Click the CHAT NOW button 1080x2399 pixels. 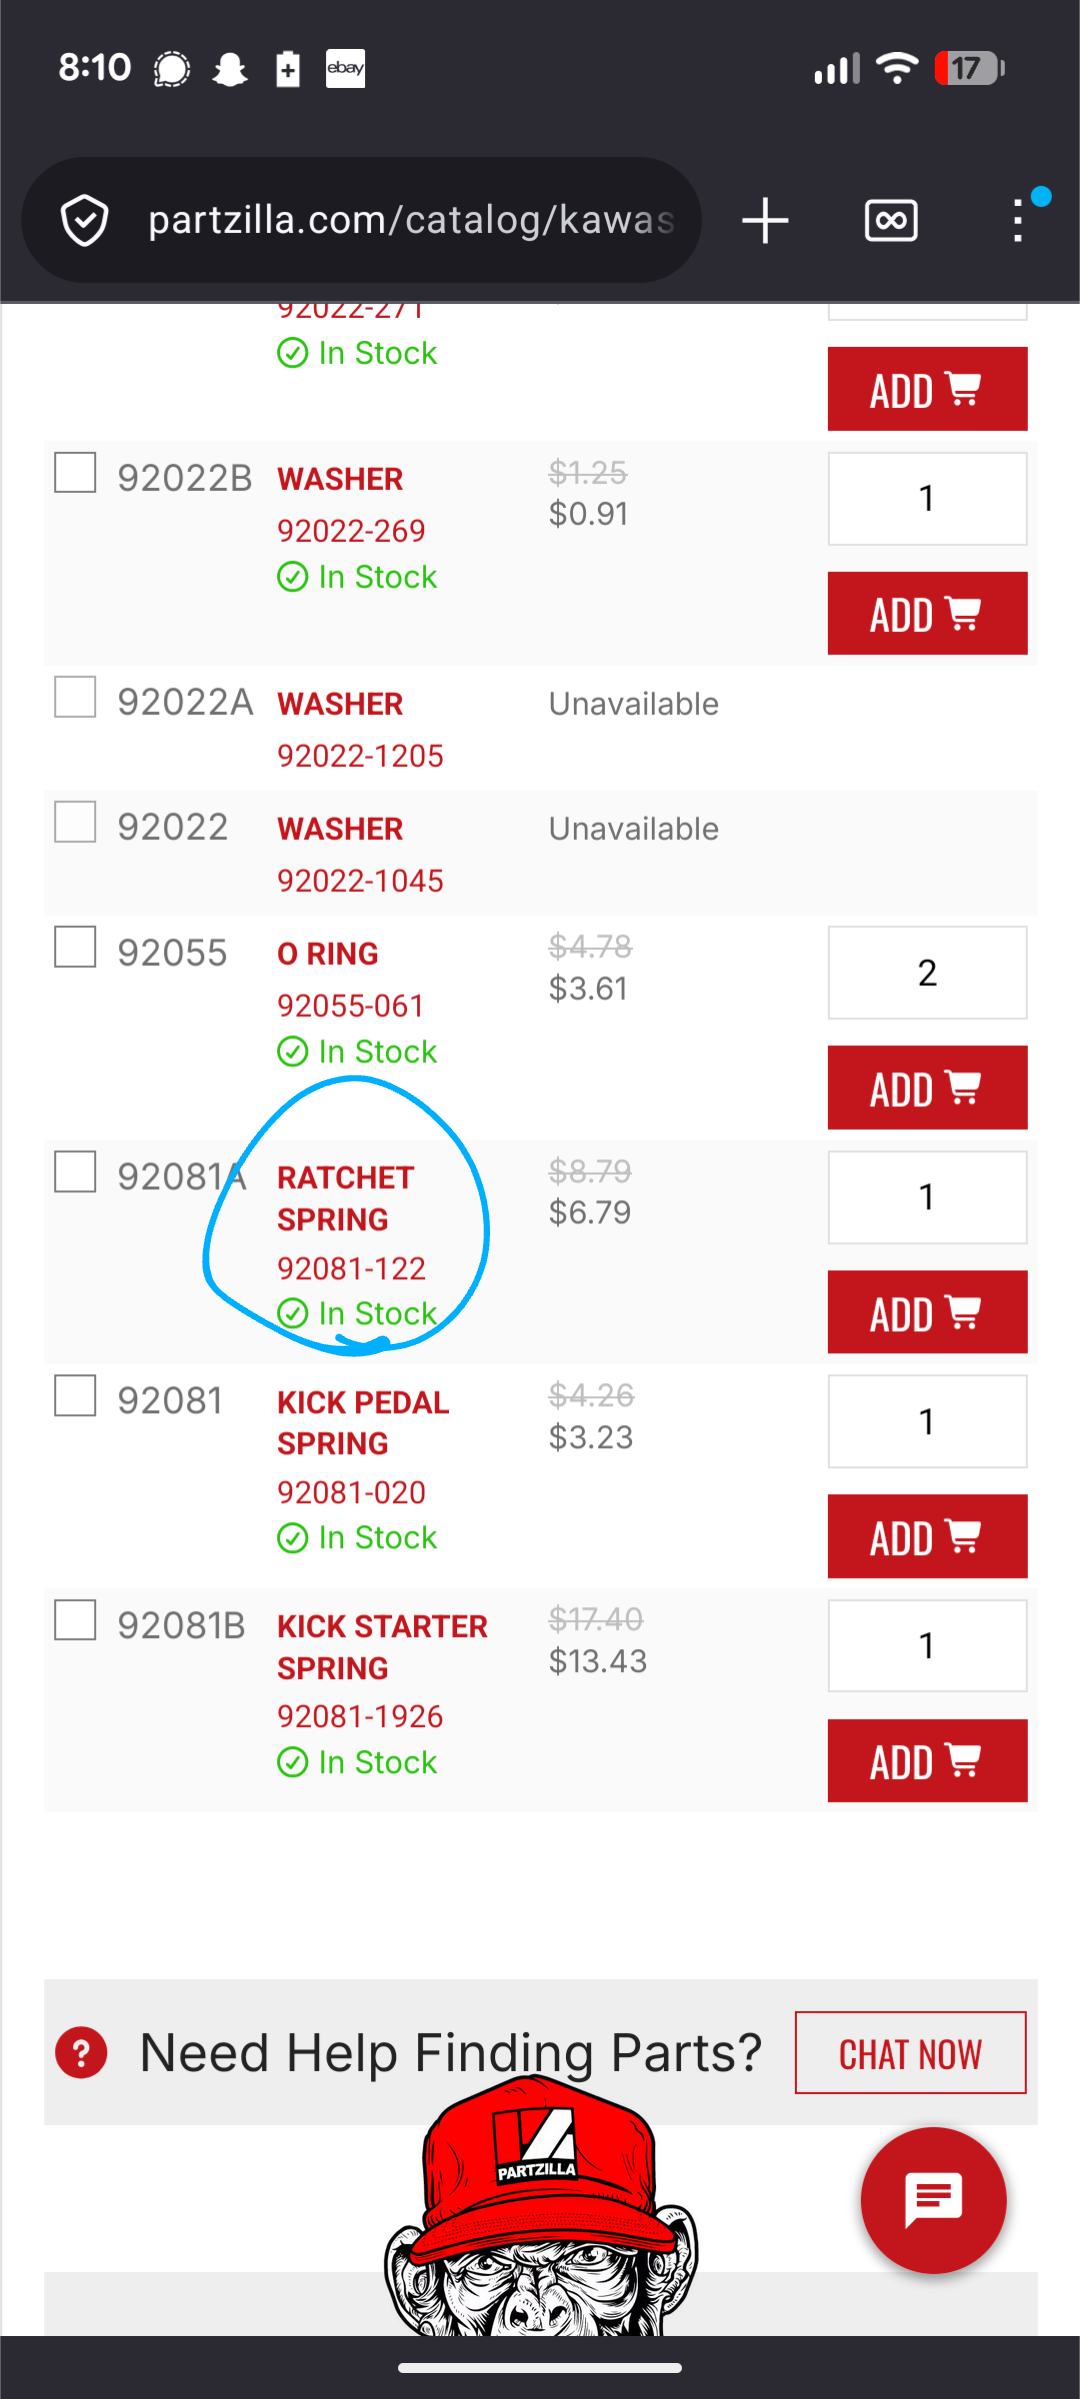coord(910,2053)
